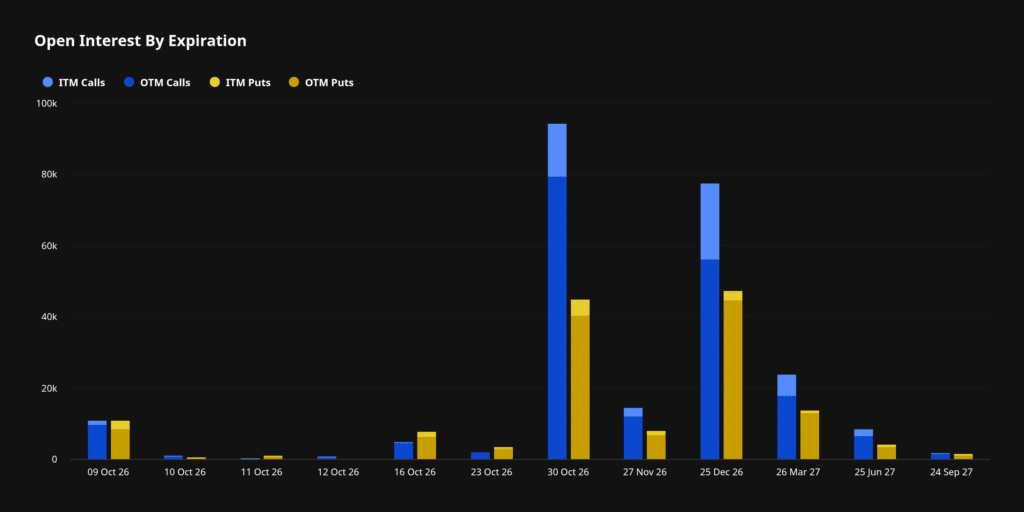Click the '26 Mar 27' axis label
The image size is (1024, 512).
pyautogui.click(x=799, y=472)
